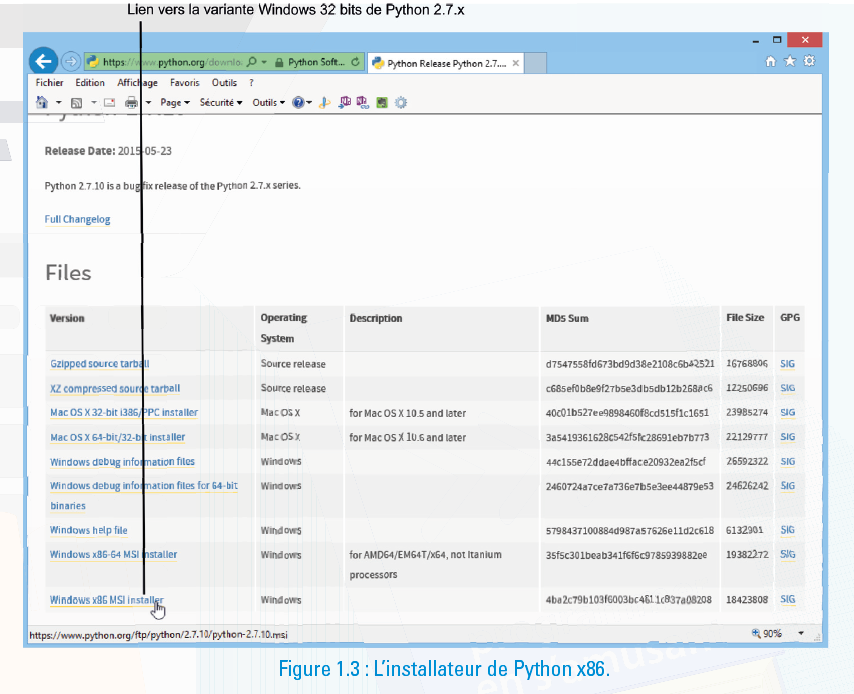This screenshot has width=854, height=694.
Task: Open Mac OS X 32-bit i386/PPC installer link
Action: (x=124, y=412)
